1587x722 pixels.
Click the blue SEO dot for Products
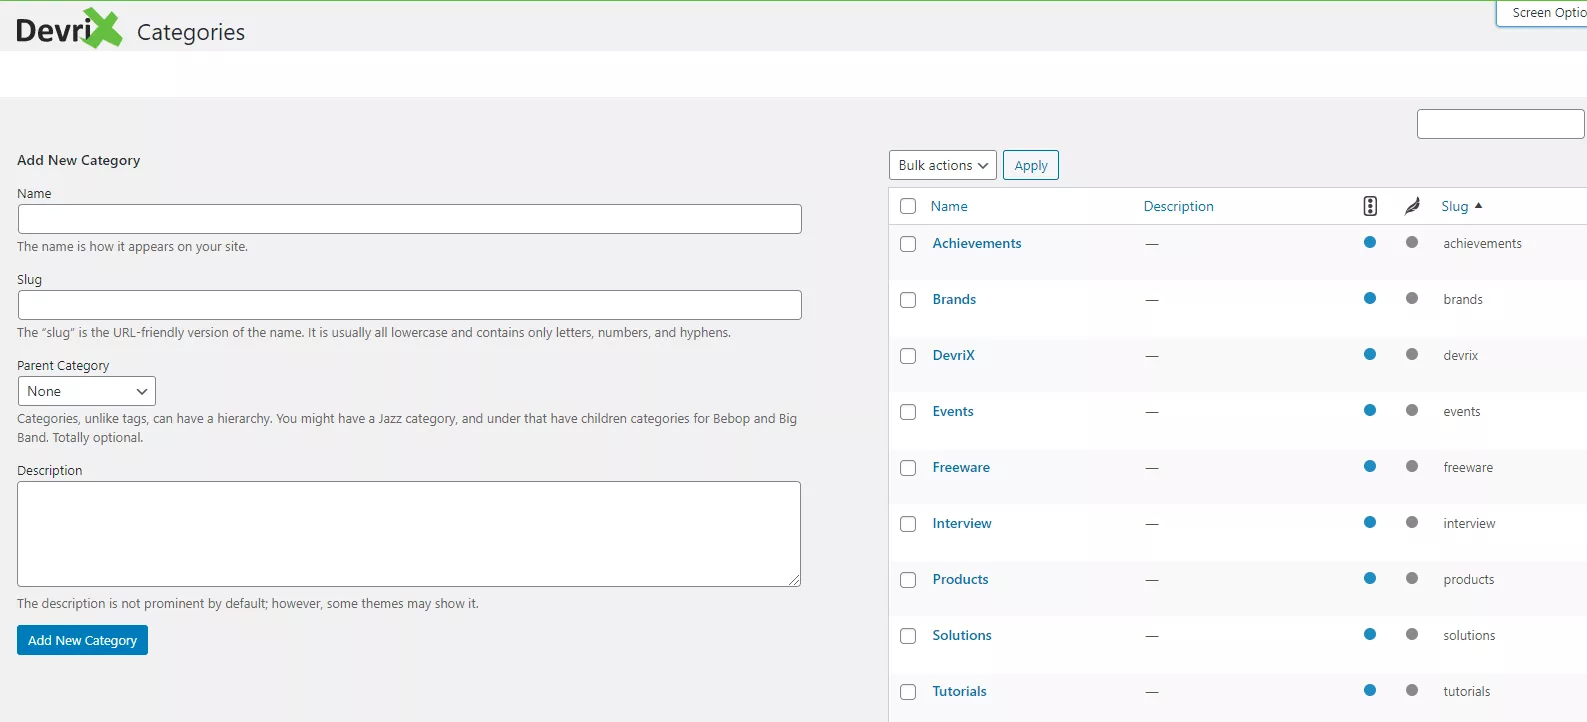pyautogui.click(x=1370, y=578)
